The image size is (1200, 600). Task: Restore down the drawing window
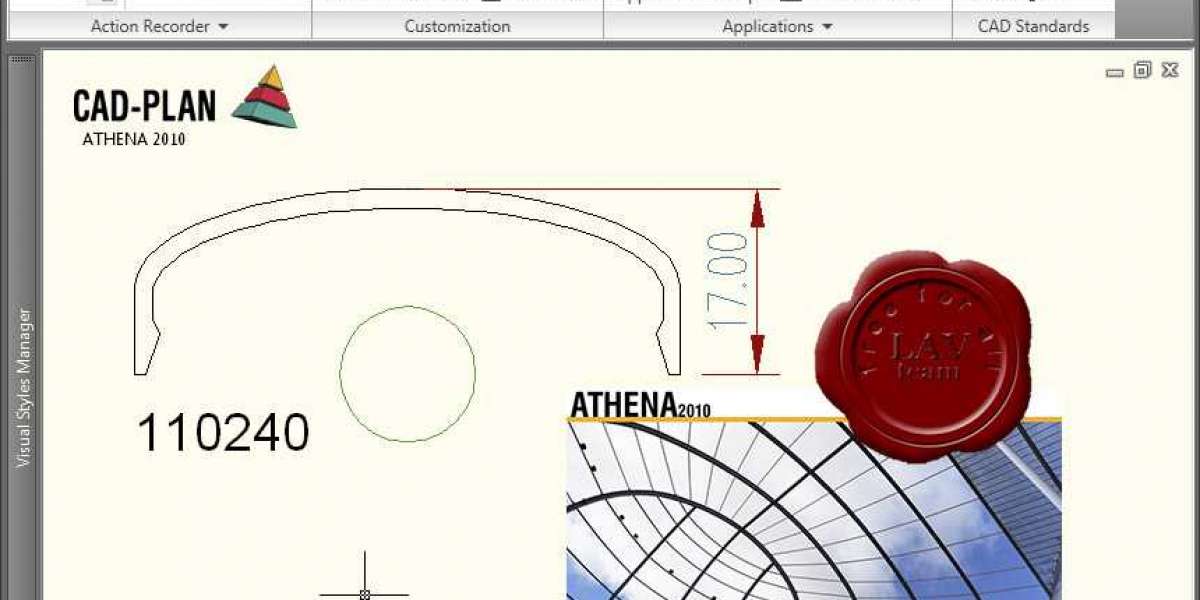coord(1142,70)
